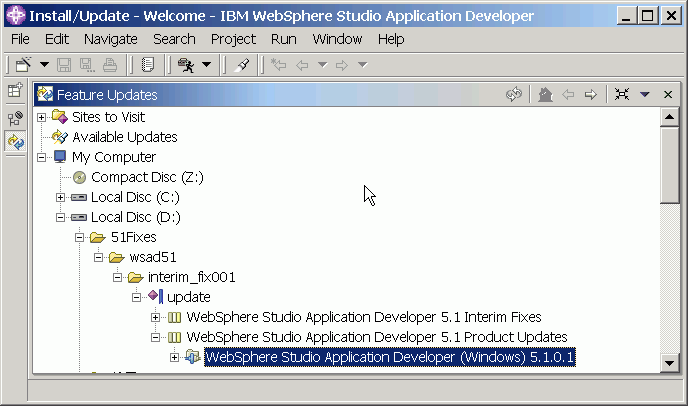
Task: Select Sites to Visit
Action: (x=108, y=117)
